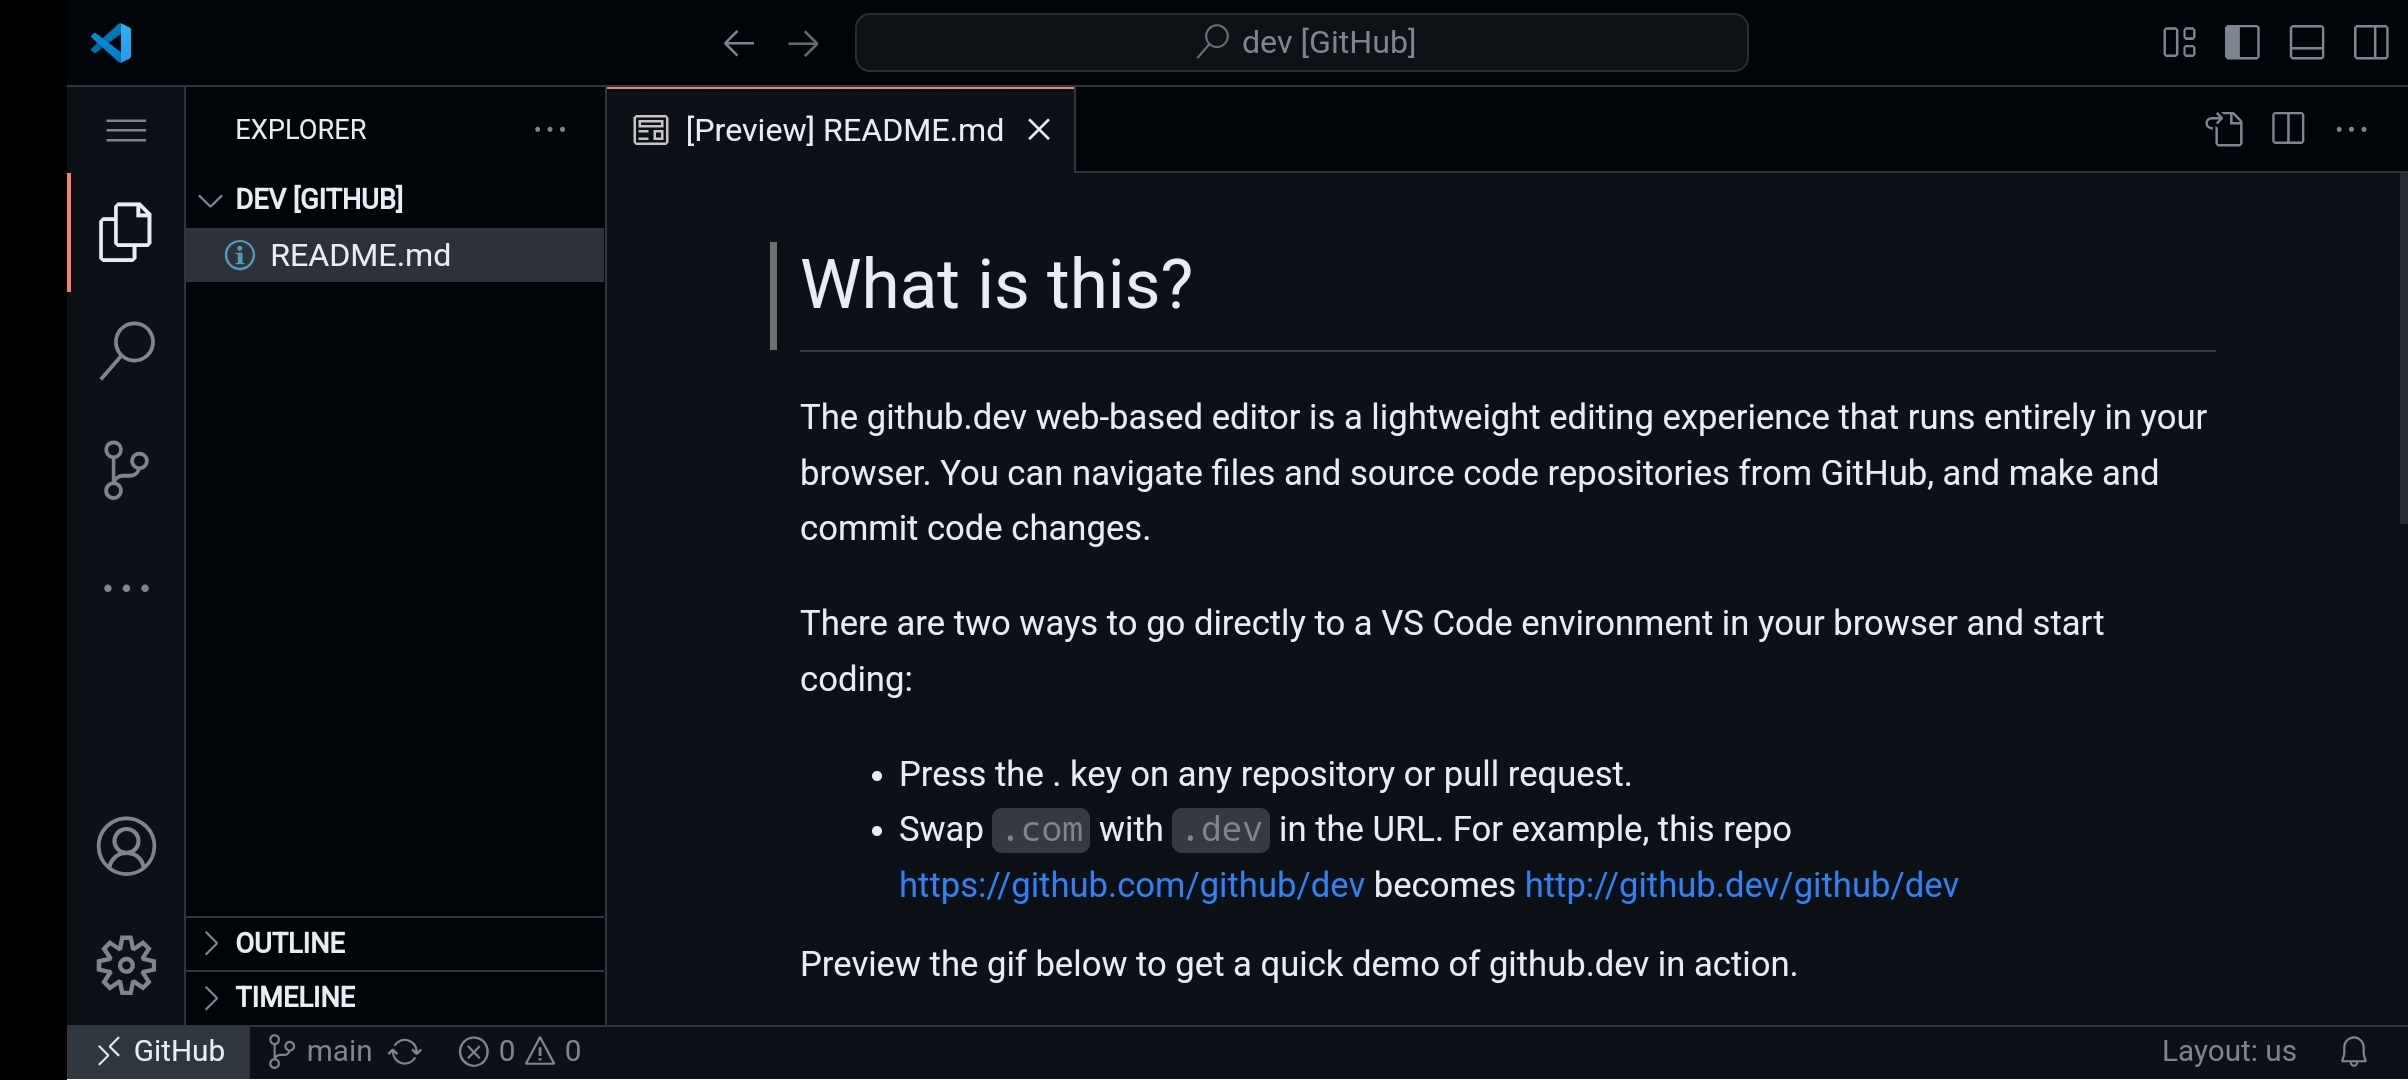
Task: Click the EXPLORER panel title
Action: [x=301, y=130]
